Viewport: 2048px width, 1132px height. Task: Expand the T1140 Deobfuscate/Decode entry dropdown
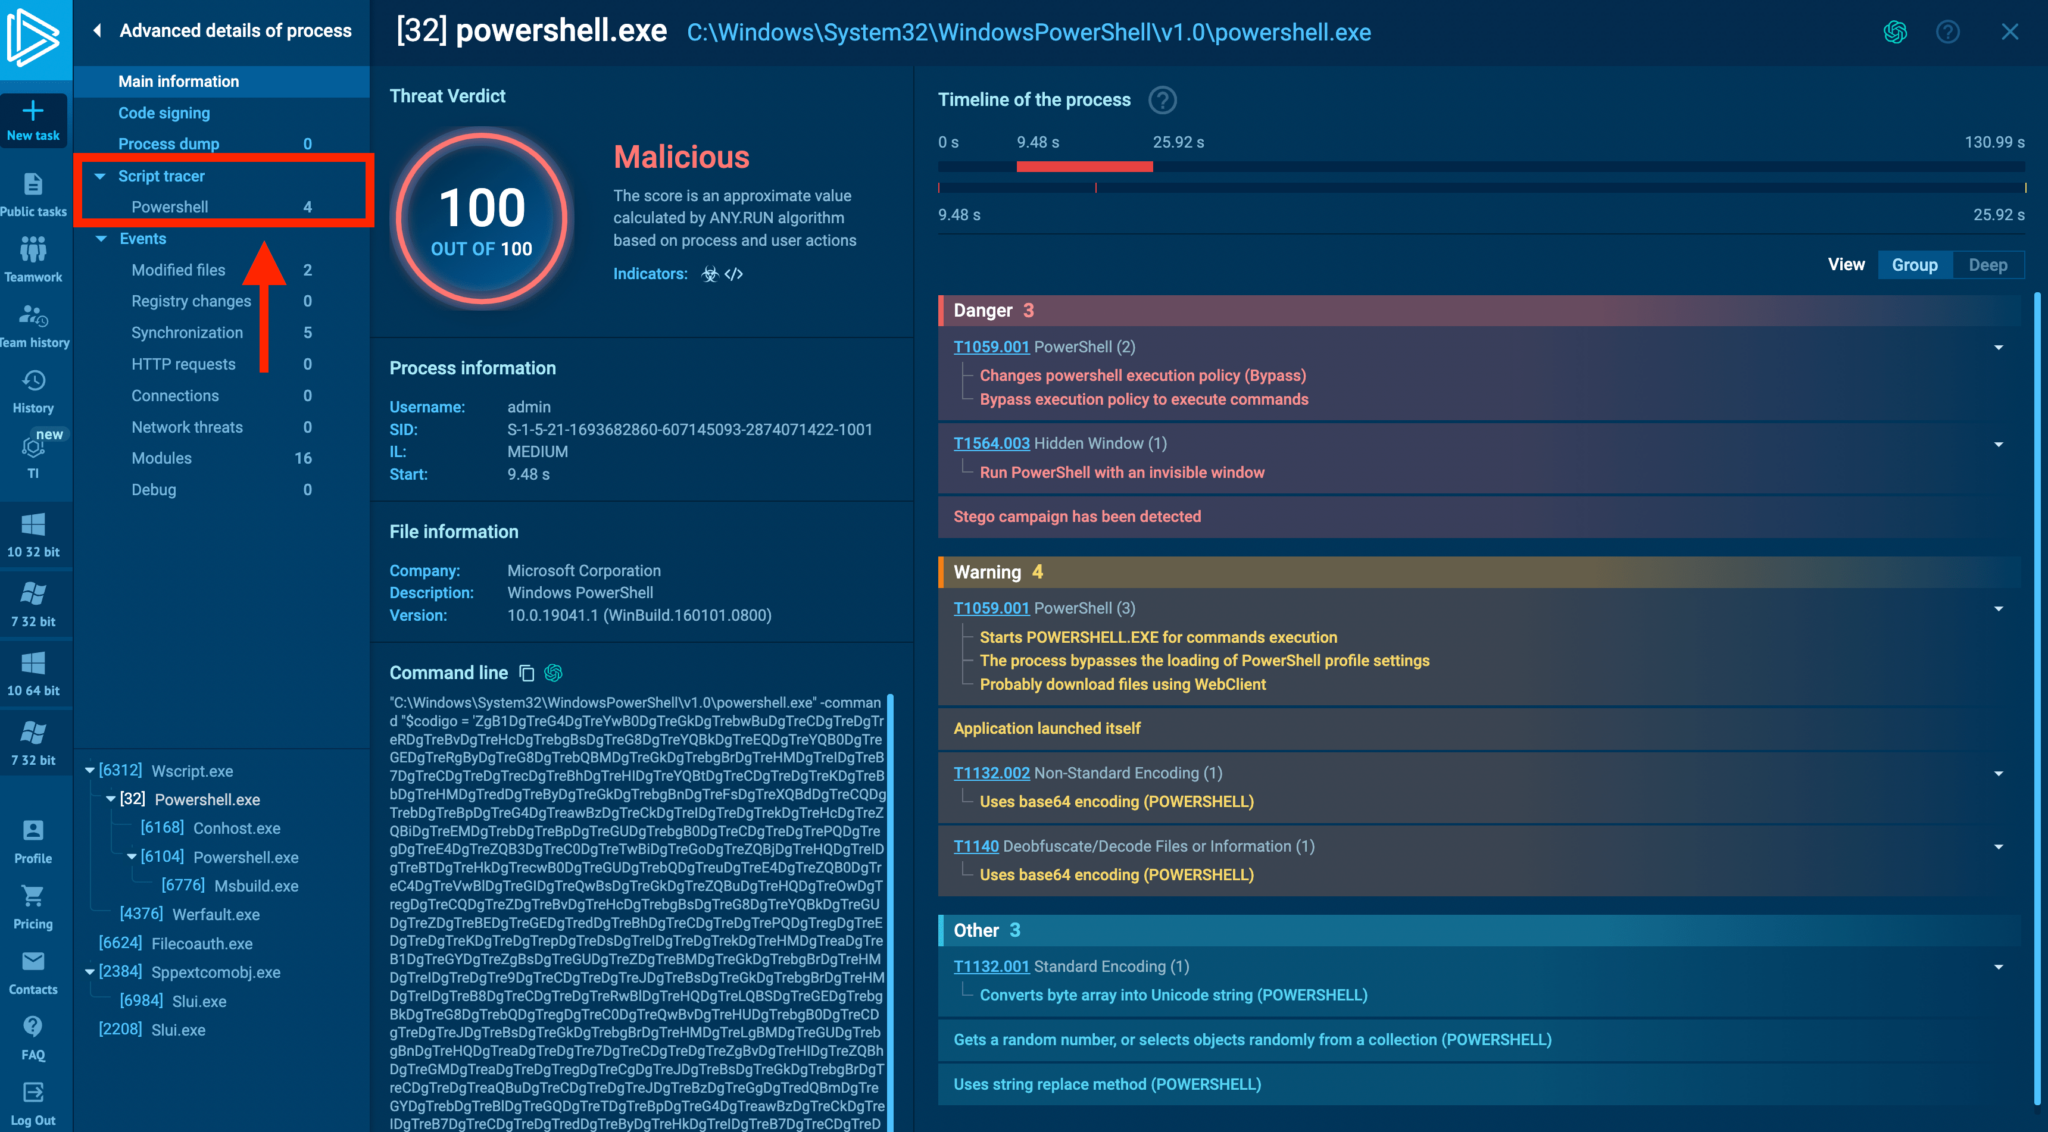click(1998, 847)
